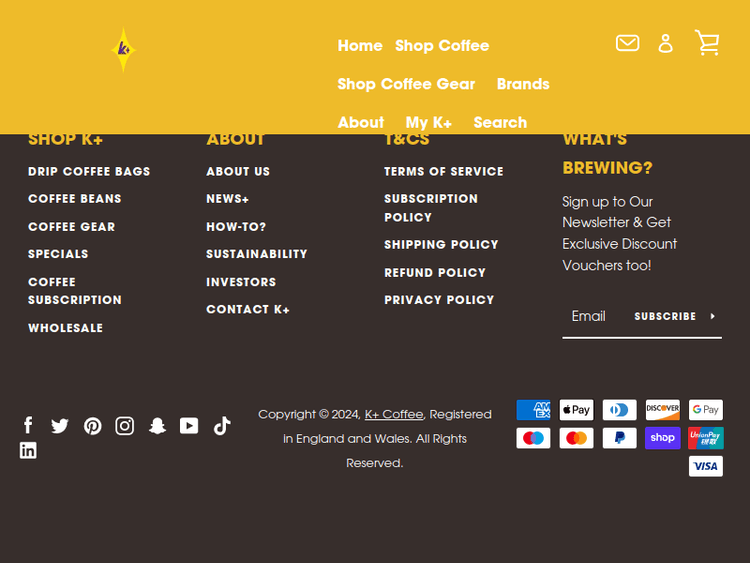Image resolution: width=750 pixels, height=563 pixels.
Task: Select Shop Coffee in the navigation menu
Action: (x=442, y=46)
